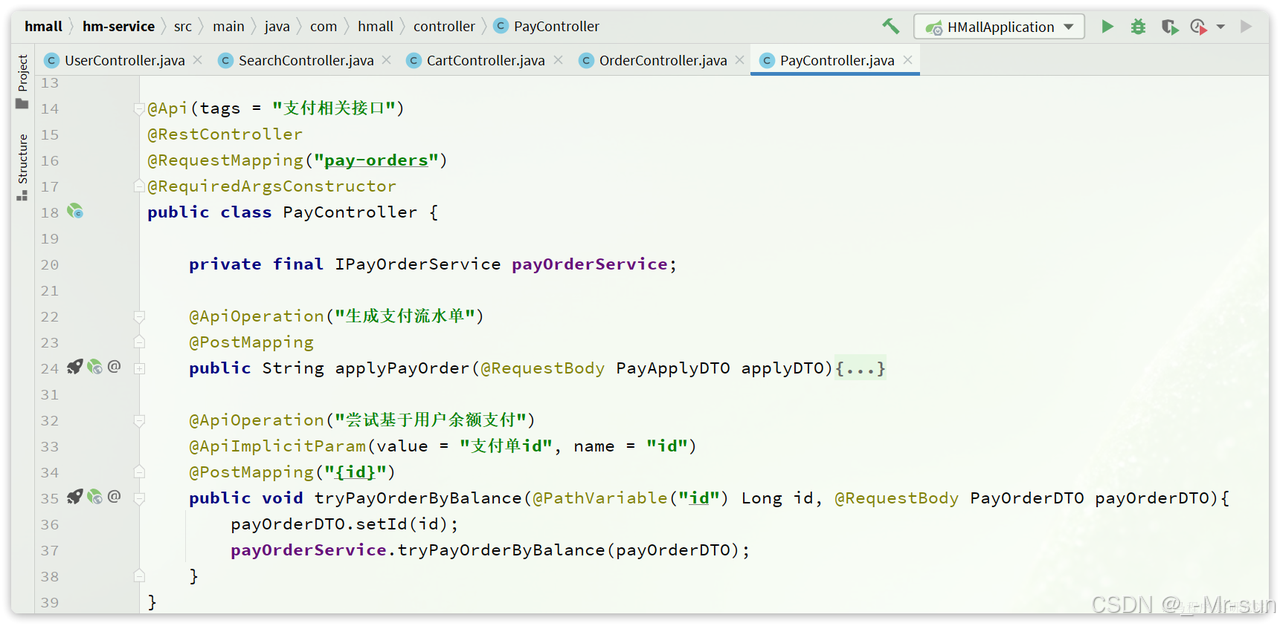Click the greyed-out play icon in toolbar

click(x=1246, y=27)
